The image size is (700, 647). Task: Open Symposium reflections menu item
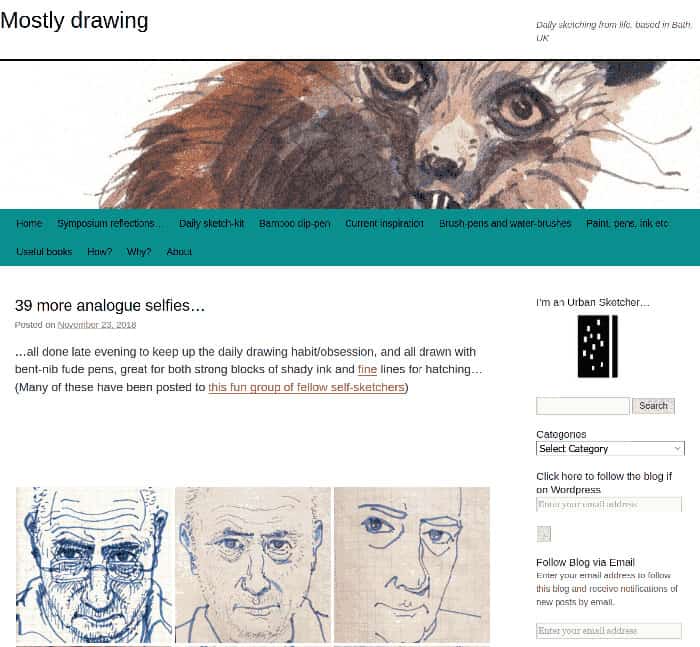click(x=108, y=223)
